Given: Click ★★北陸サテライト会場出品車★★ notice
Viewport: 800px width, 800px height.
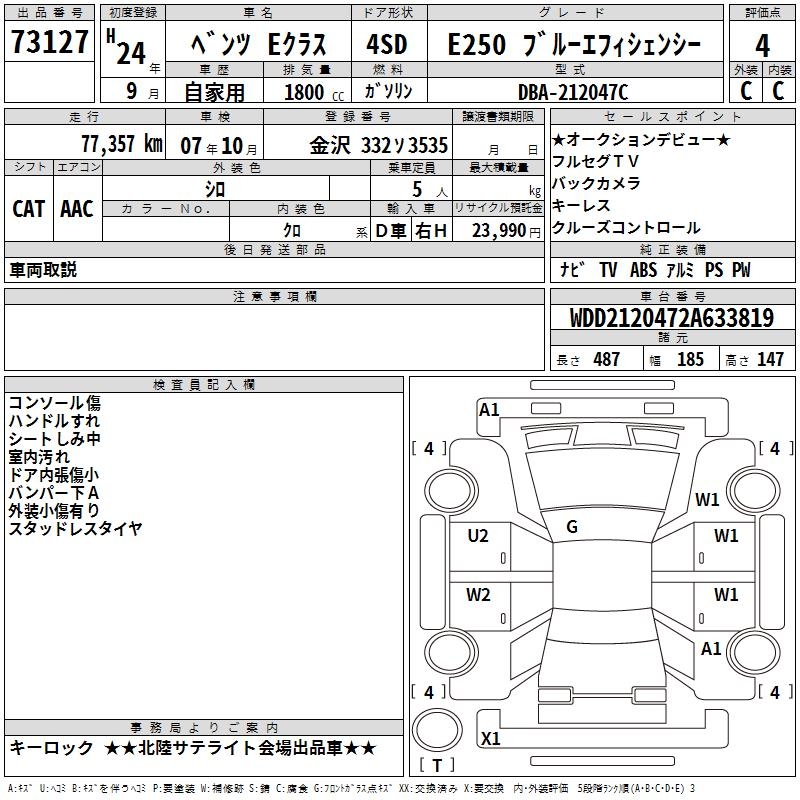Looking at the screenshot, I should point(240,748).
